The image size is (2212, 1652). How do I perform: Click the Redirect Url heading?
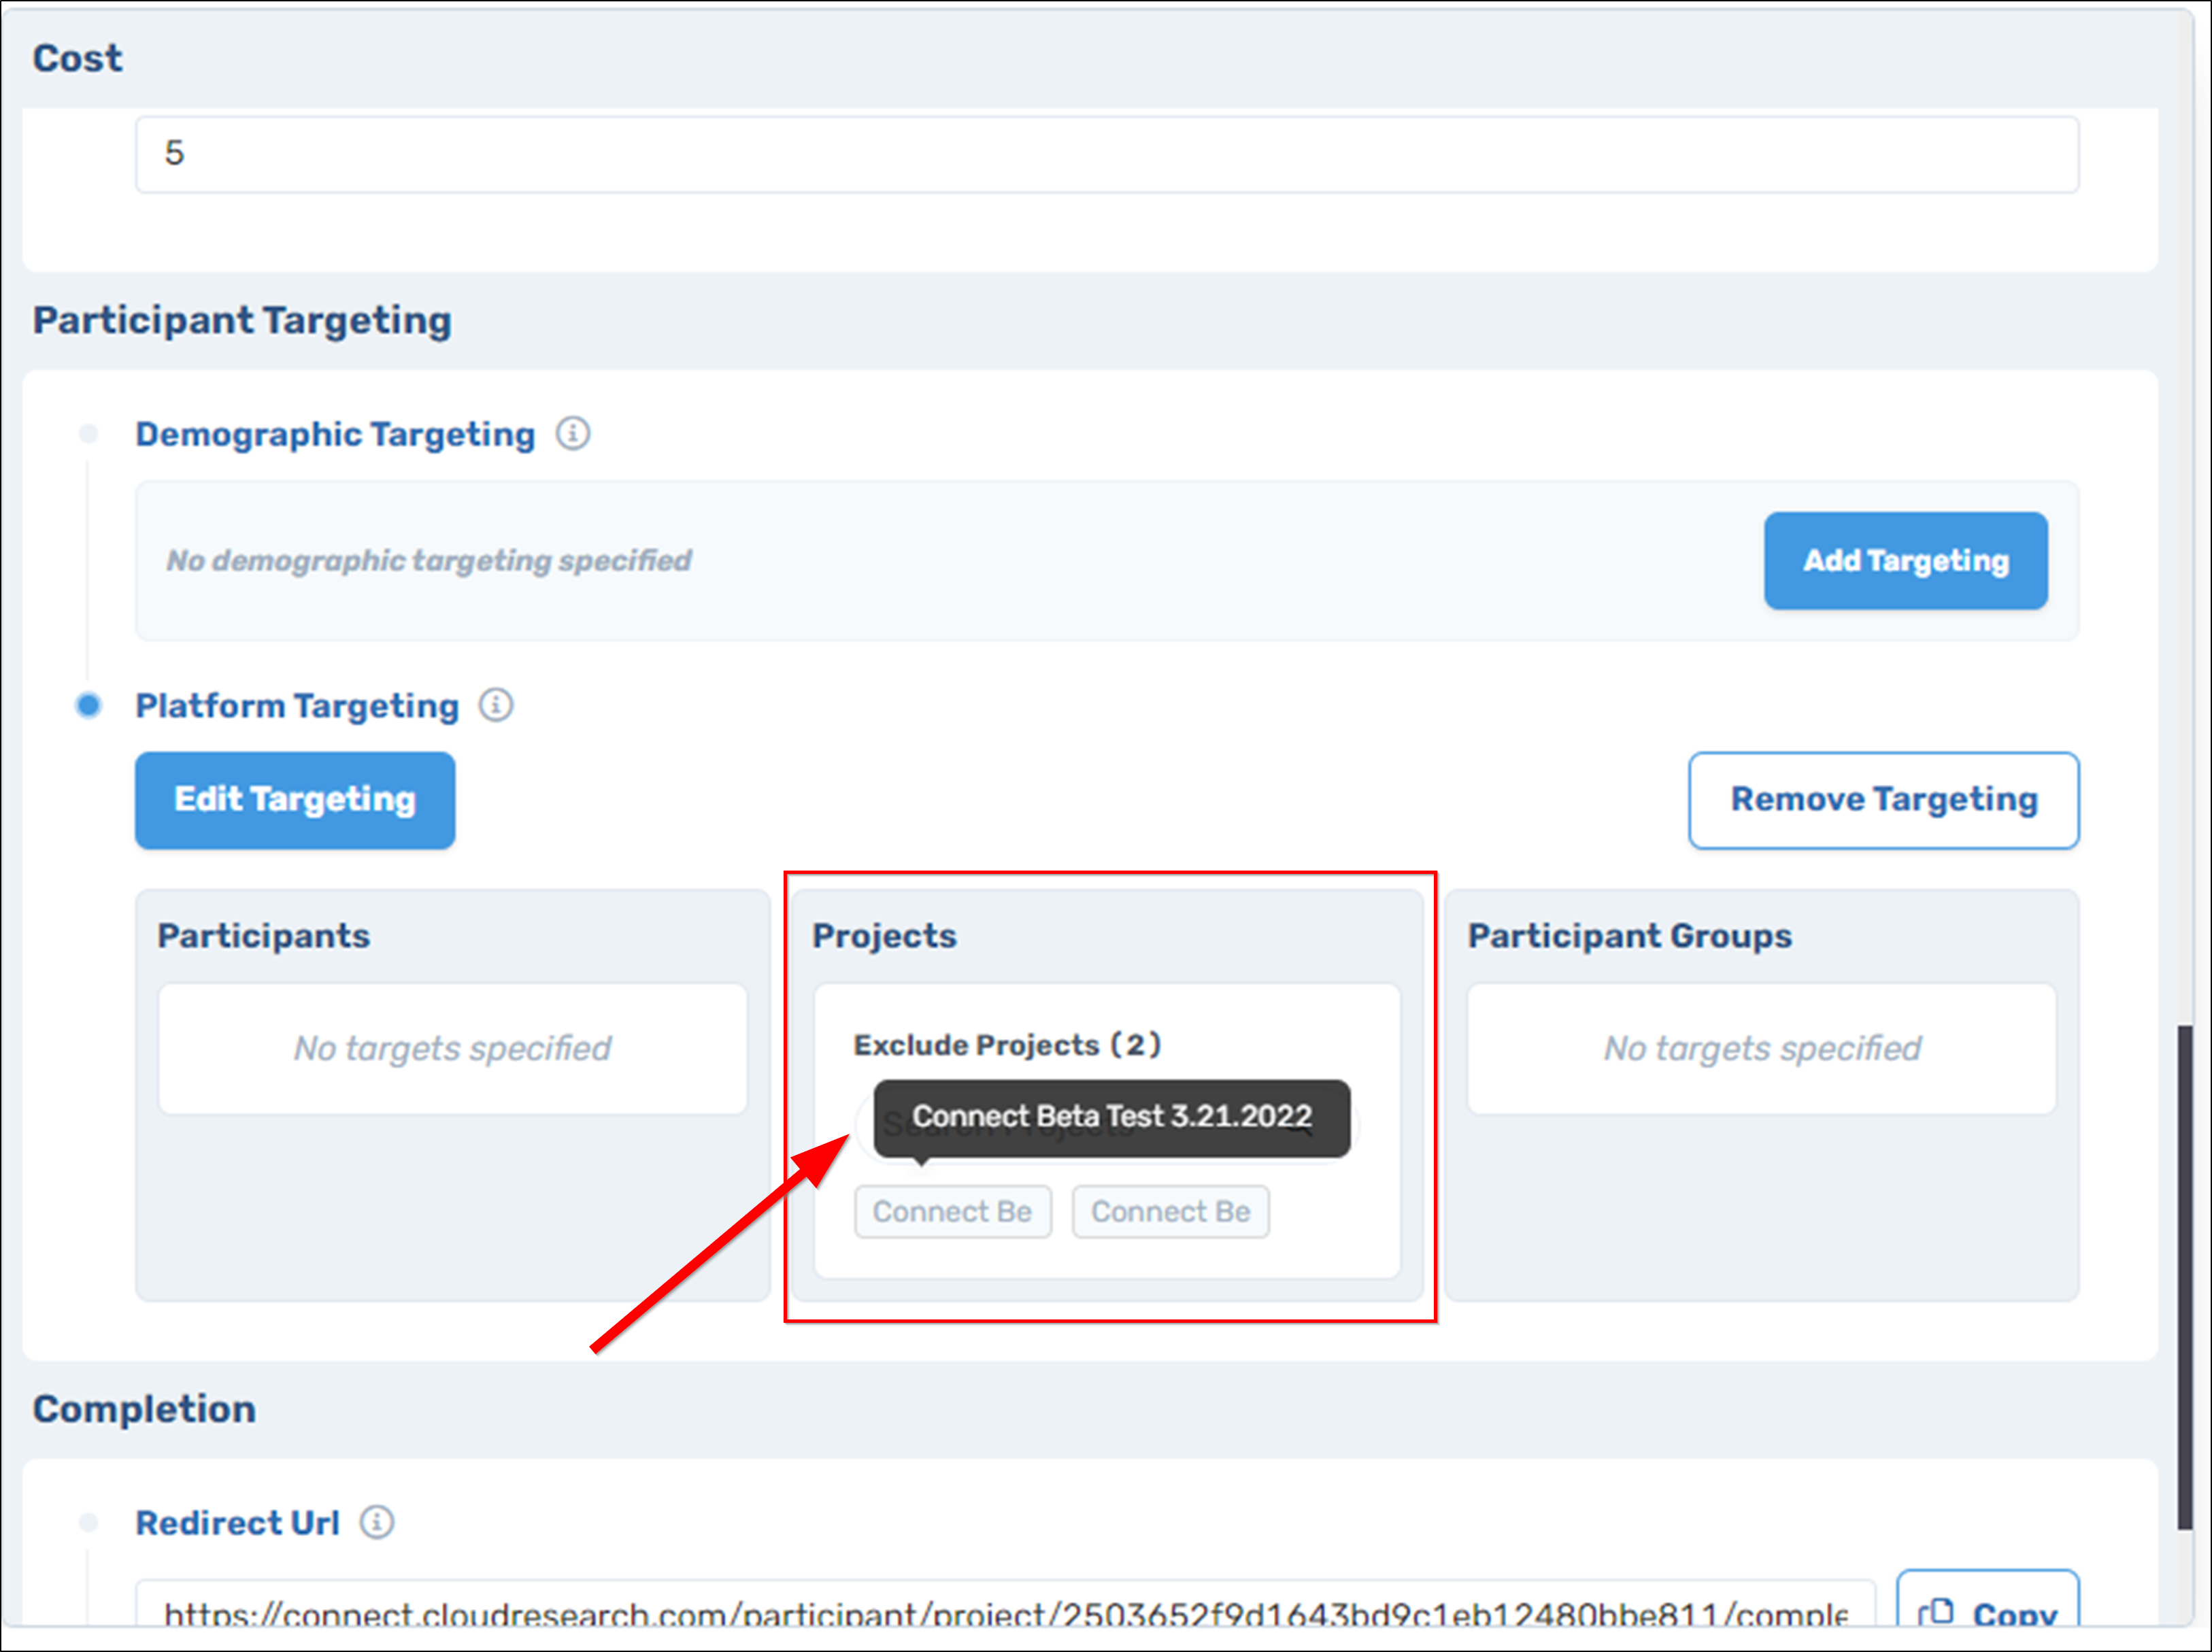coord(238,1522)
